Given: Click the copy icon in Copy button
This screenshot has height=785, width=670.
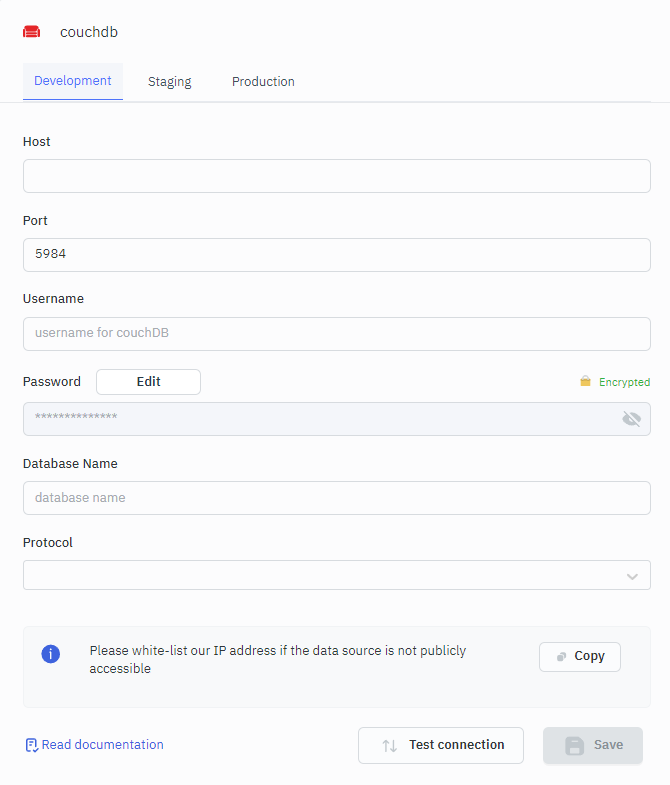Looking at the screenshot, I should (x=562, y=657).
